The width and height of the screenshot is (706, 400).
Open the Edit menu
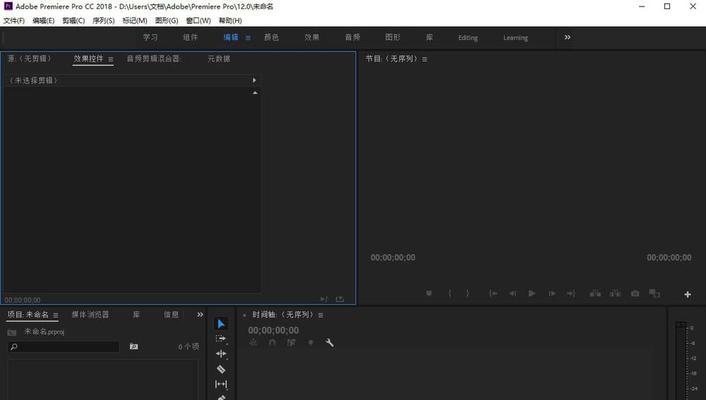click(x=43, y=21)
